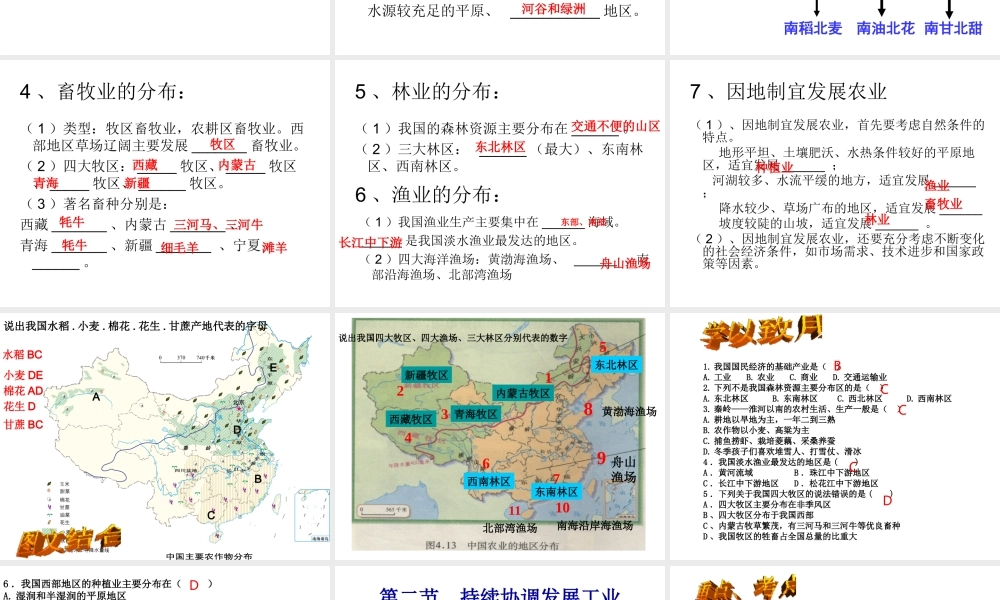The image size is (1000, 600).
Task: Click the 内蒙古牧区 map label
Action: [522, 393]
